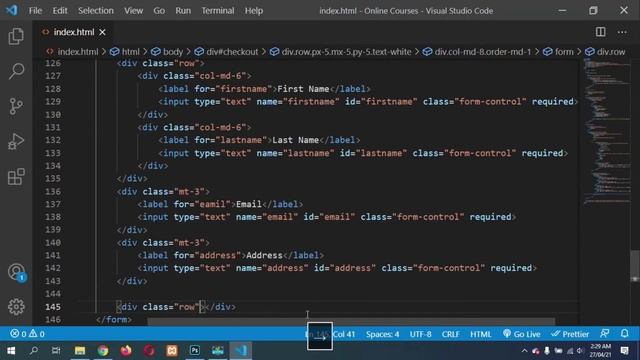Show errors and warnings in status bar
This screenshot has height=360, width=640.
point(27,334)
